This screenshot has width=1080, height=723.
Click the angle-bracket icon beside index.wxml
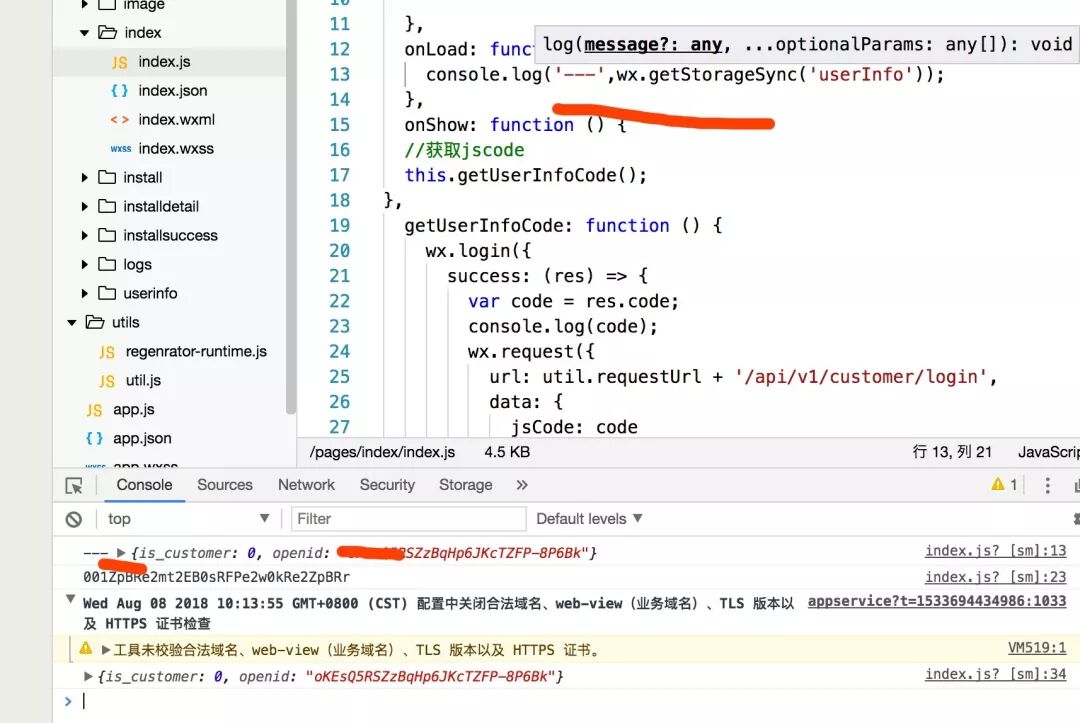pos(119,120)
